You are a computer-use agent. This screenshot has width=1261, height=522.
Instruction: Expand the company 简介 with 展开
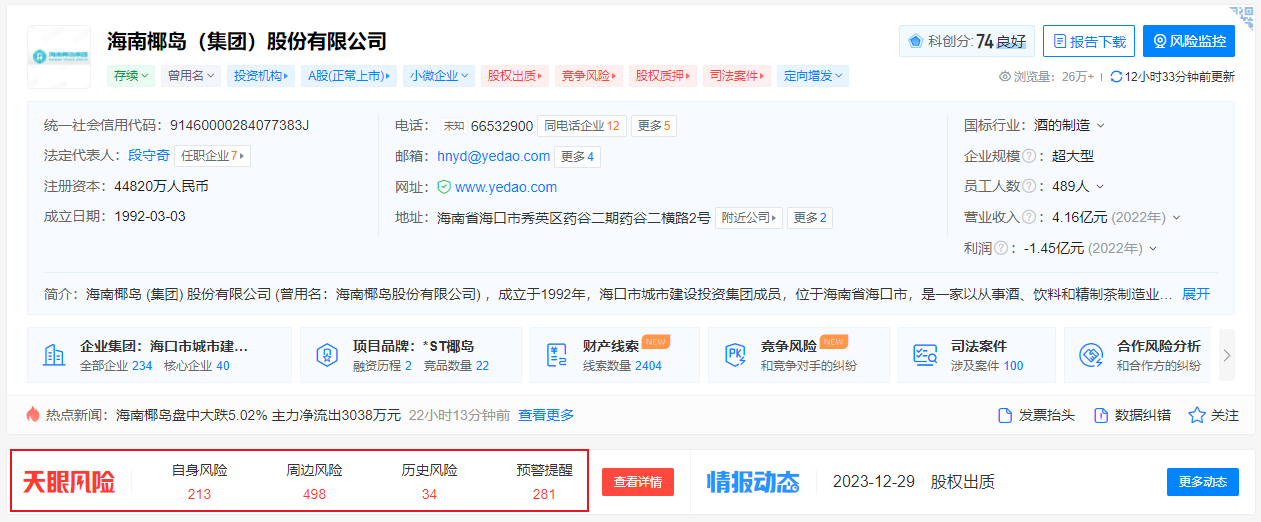click(1196, 294)
